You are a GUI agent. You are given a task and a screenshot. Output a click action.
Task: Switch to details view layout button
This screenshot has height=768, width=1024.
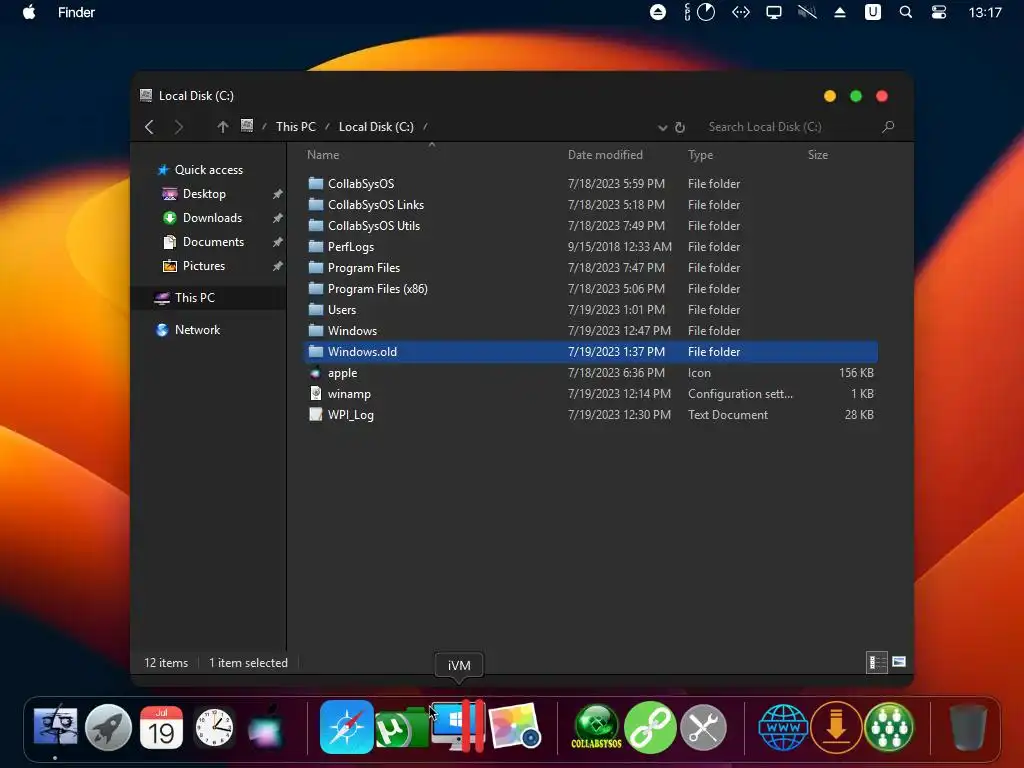(876, 662)
